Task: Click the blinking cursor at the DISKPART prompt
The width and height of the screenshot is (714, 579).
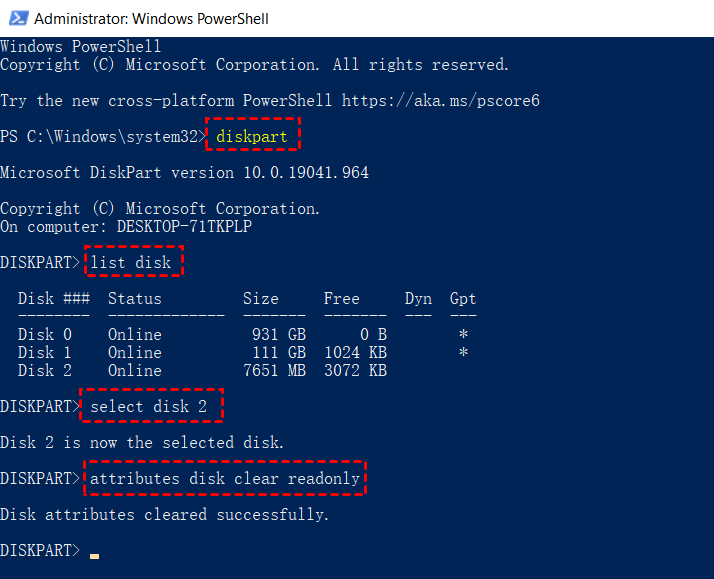Action: coord(94,553)
